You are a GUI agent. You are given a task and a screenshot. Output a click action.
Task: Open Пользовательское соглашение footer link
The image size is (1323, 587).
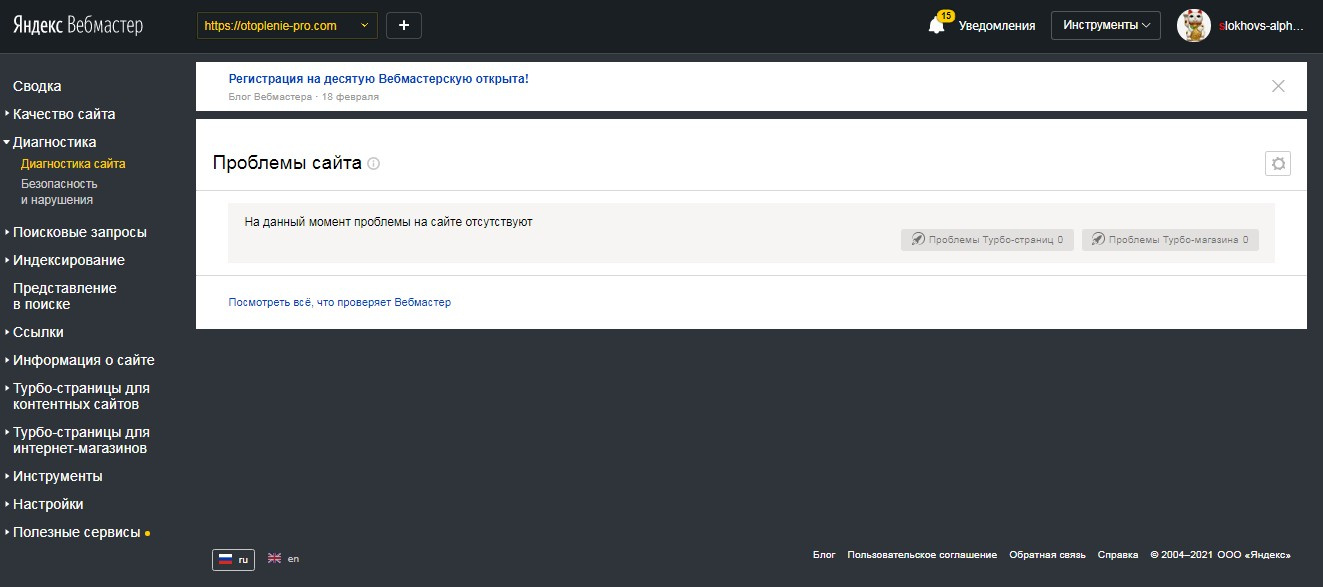pyautogui.click(x=922, y=554)
